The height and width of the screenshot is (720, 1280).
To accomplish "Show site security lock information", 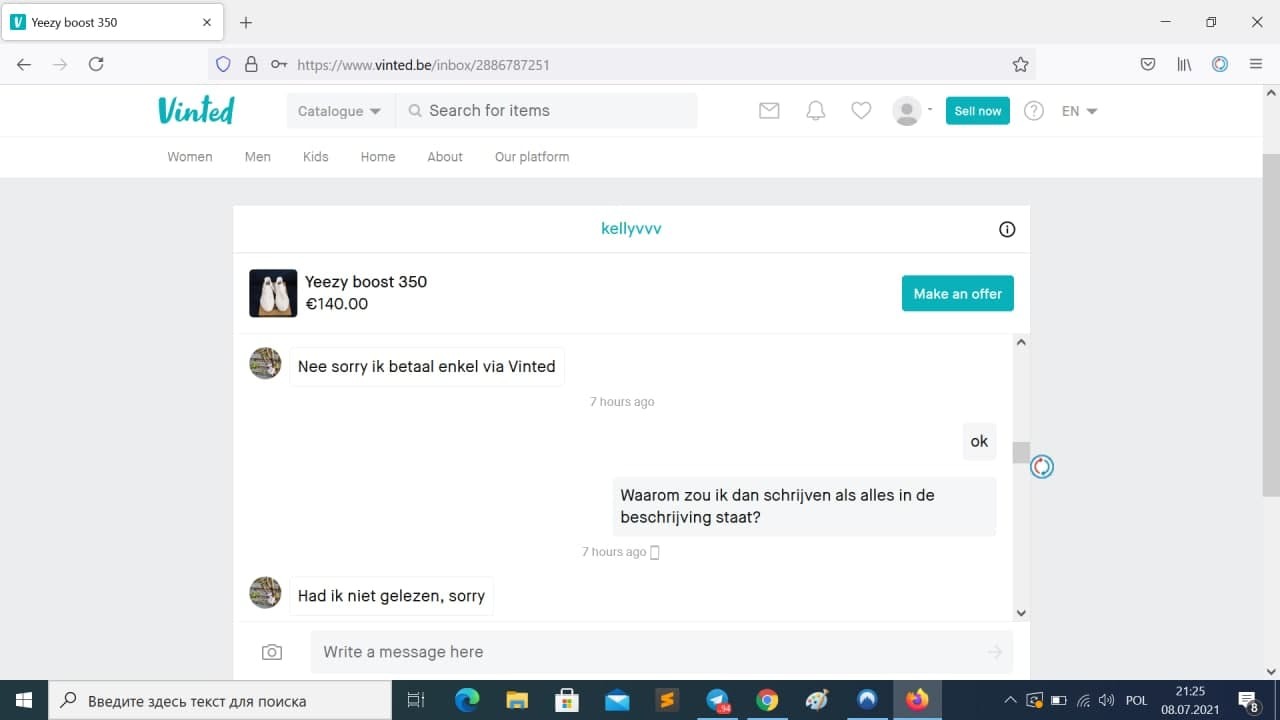I will (x=251, y=64).
